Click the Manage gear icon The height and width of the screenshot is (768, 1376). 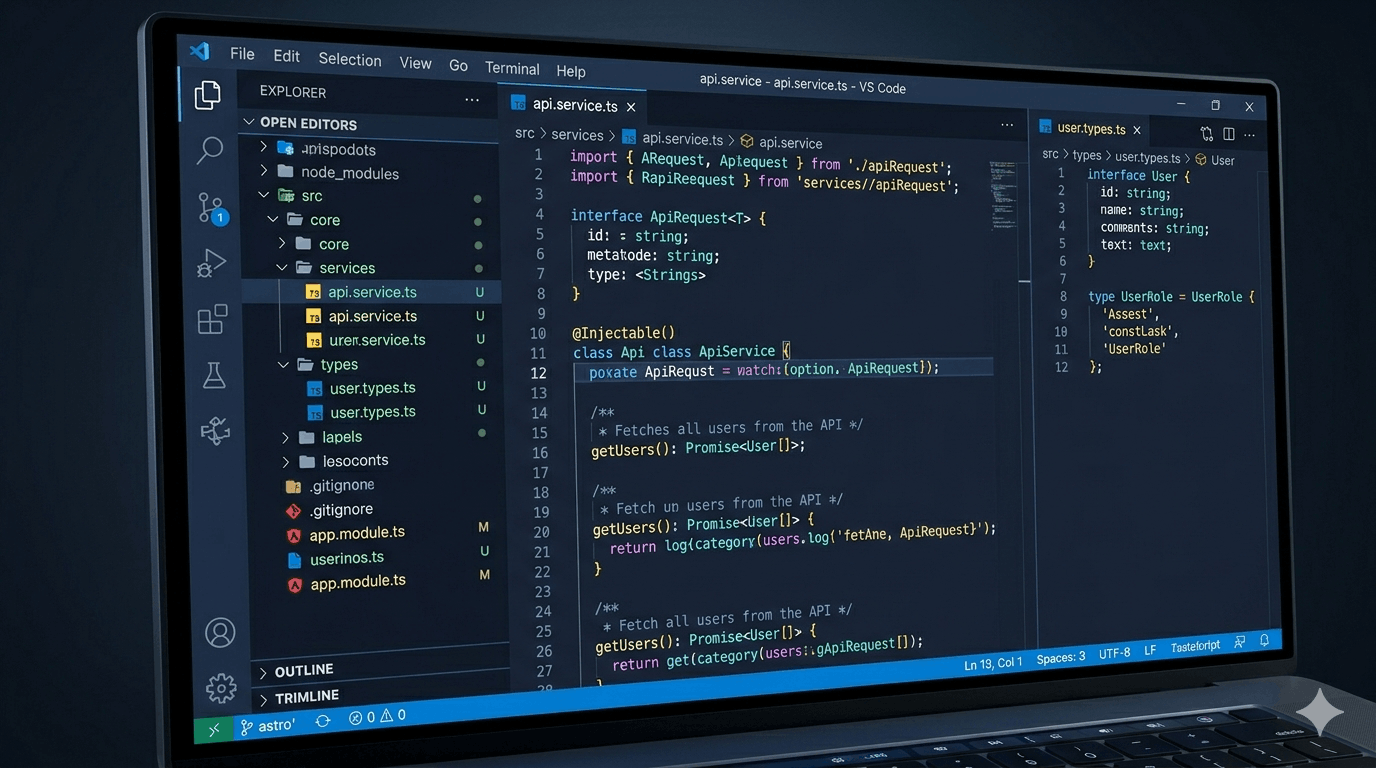(x=220, y=688)
